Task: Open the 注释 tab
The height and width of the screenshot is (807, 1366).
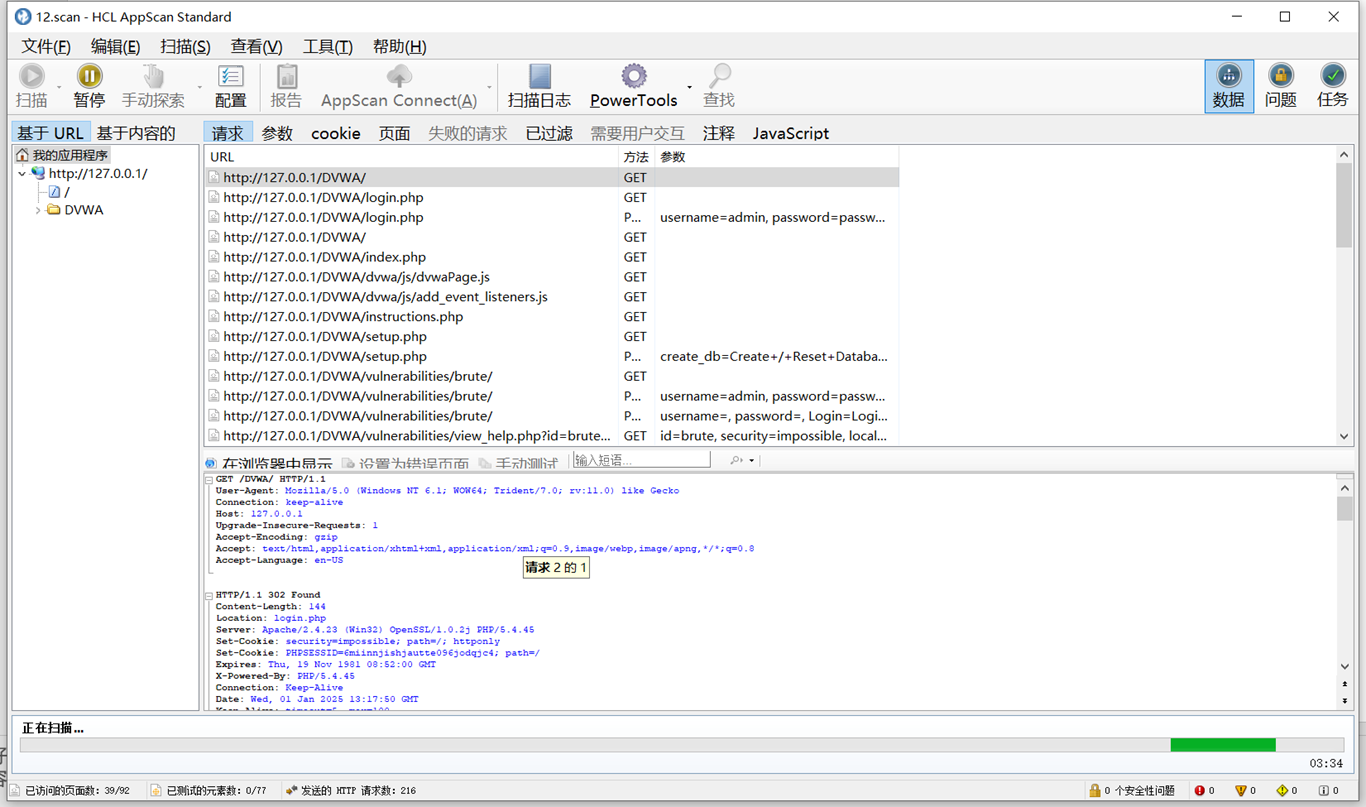Action: 718,133
